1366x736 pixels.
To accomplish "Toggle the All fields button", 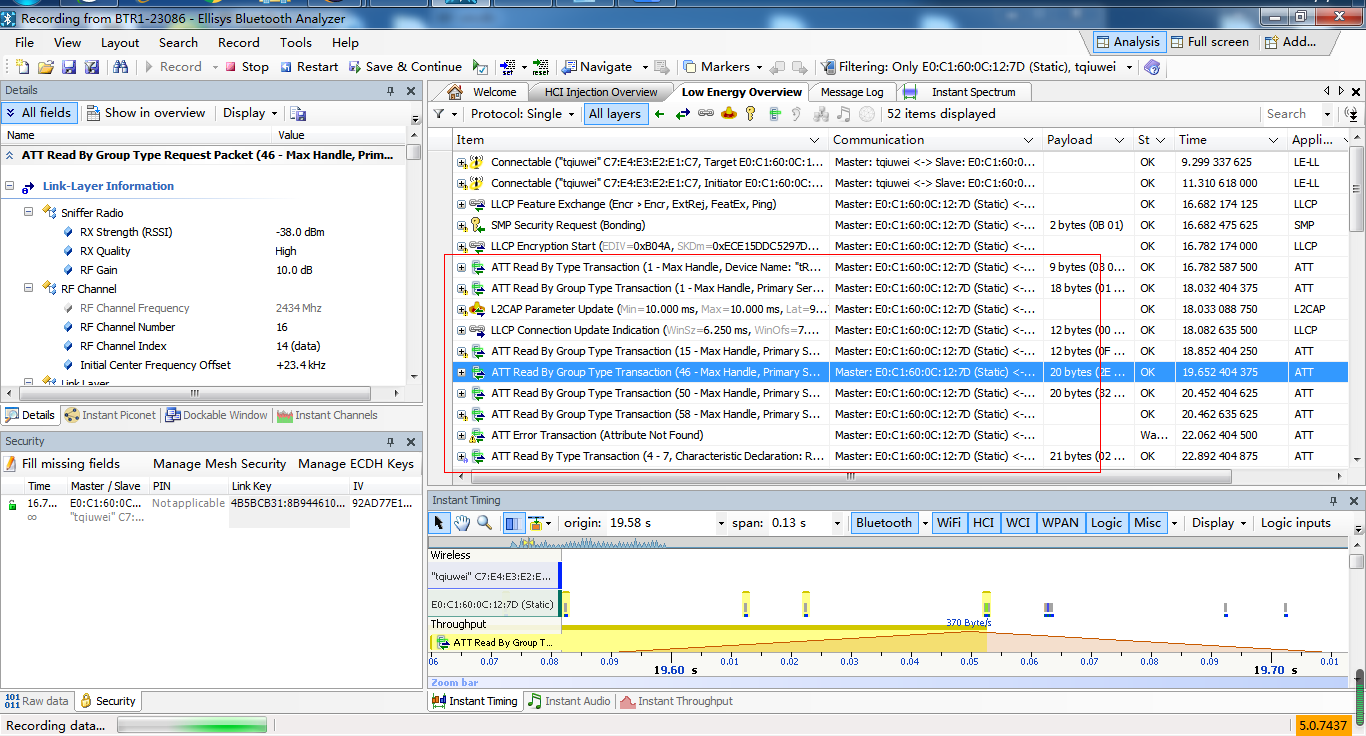I will 39,113.
